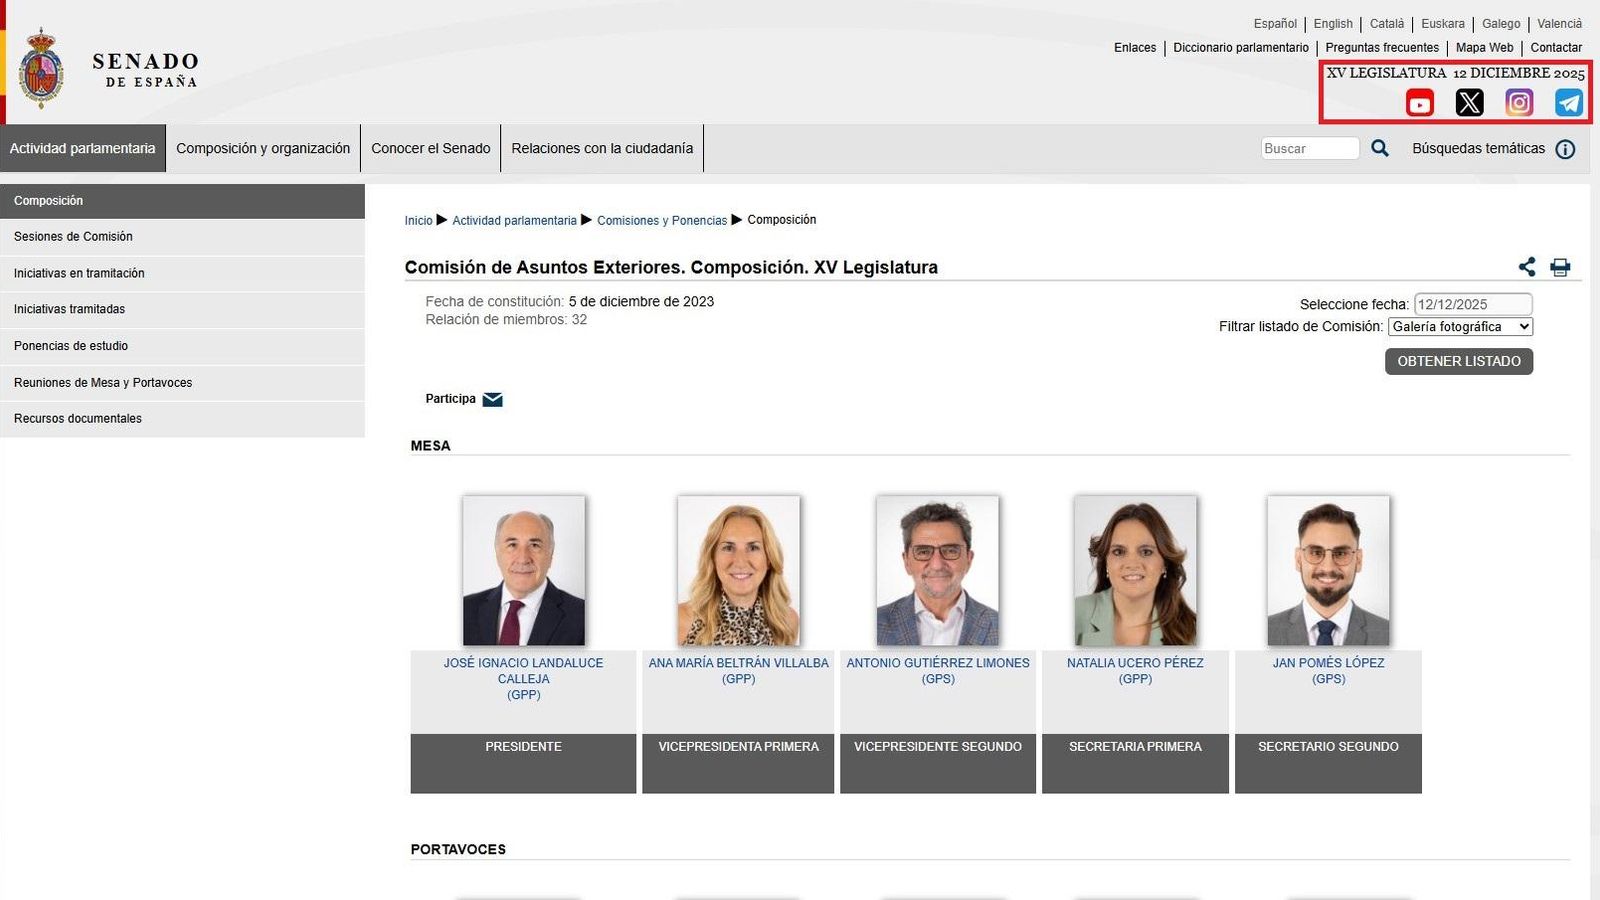The height and width of the screenshot is (900, 1600).
Task: Open the Telegram channel icon
Action: pyautogui.click(x=1568, y=102)
